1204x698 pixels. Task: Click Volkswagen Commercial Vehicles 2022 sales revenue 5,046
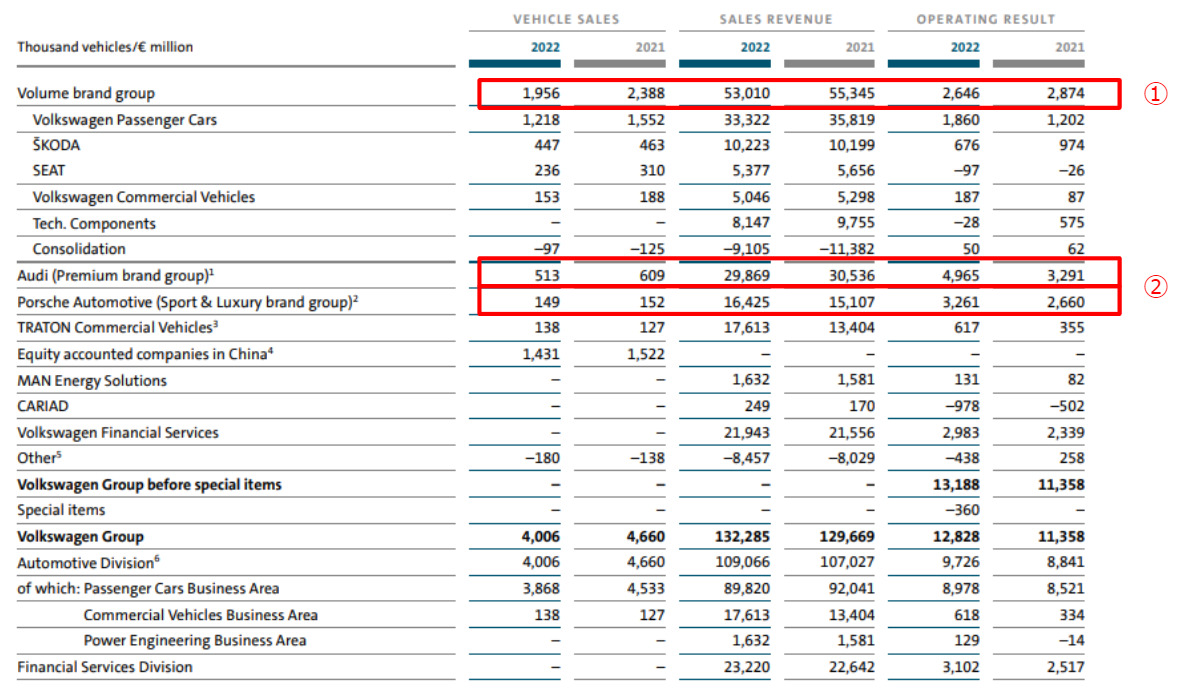pos(750,198)
